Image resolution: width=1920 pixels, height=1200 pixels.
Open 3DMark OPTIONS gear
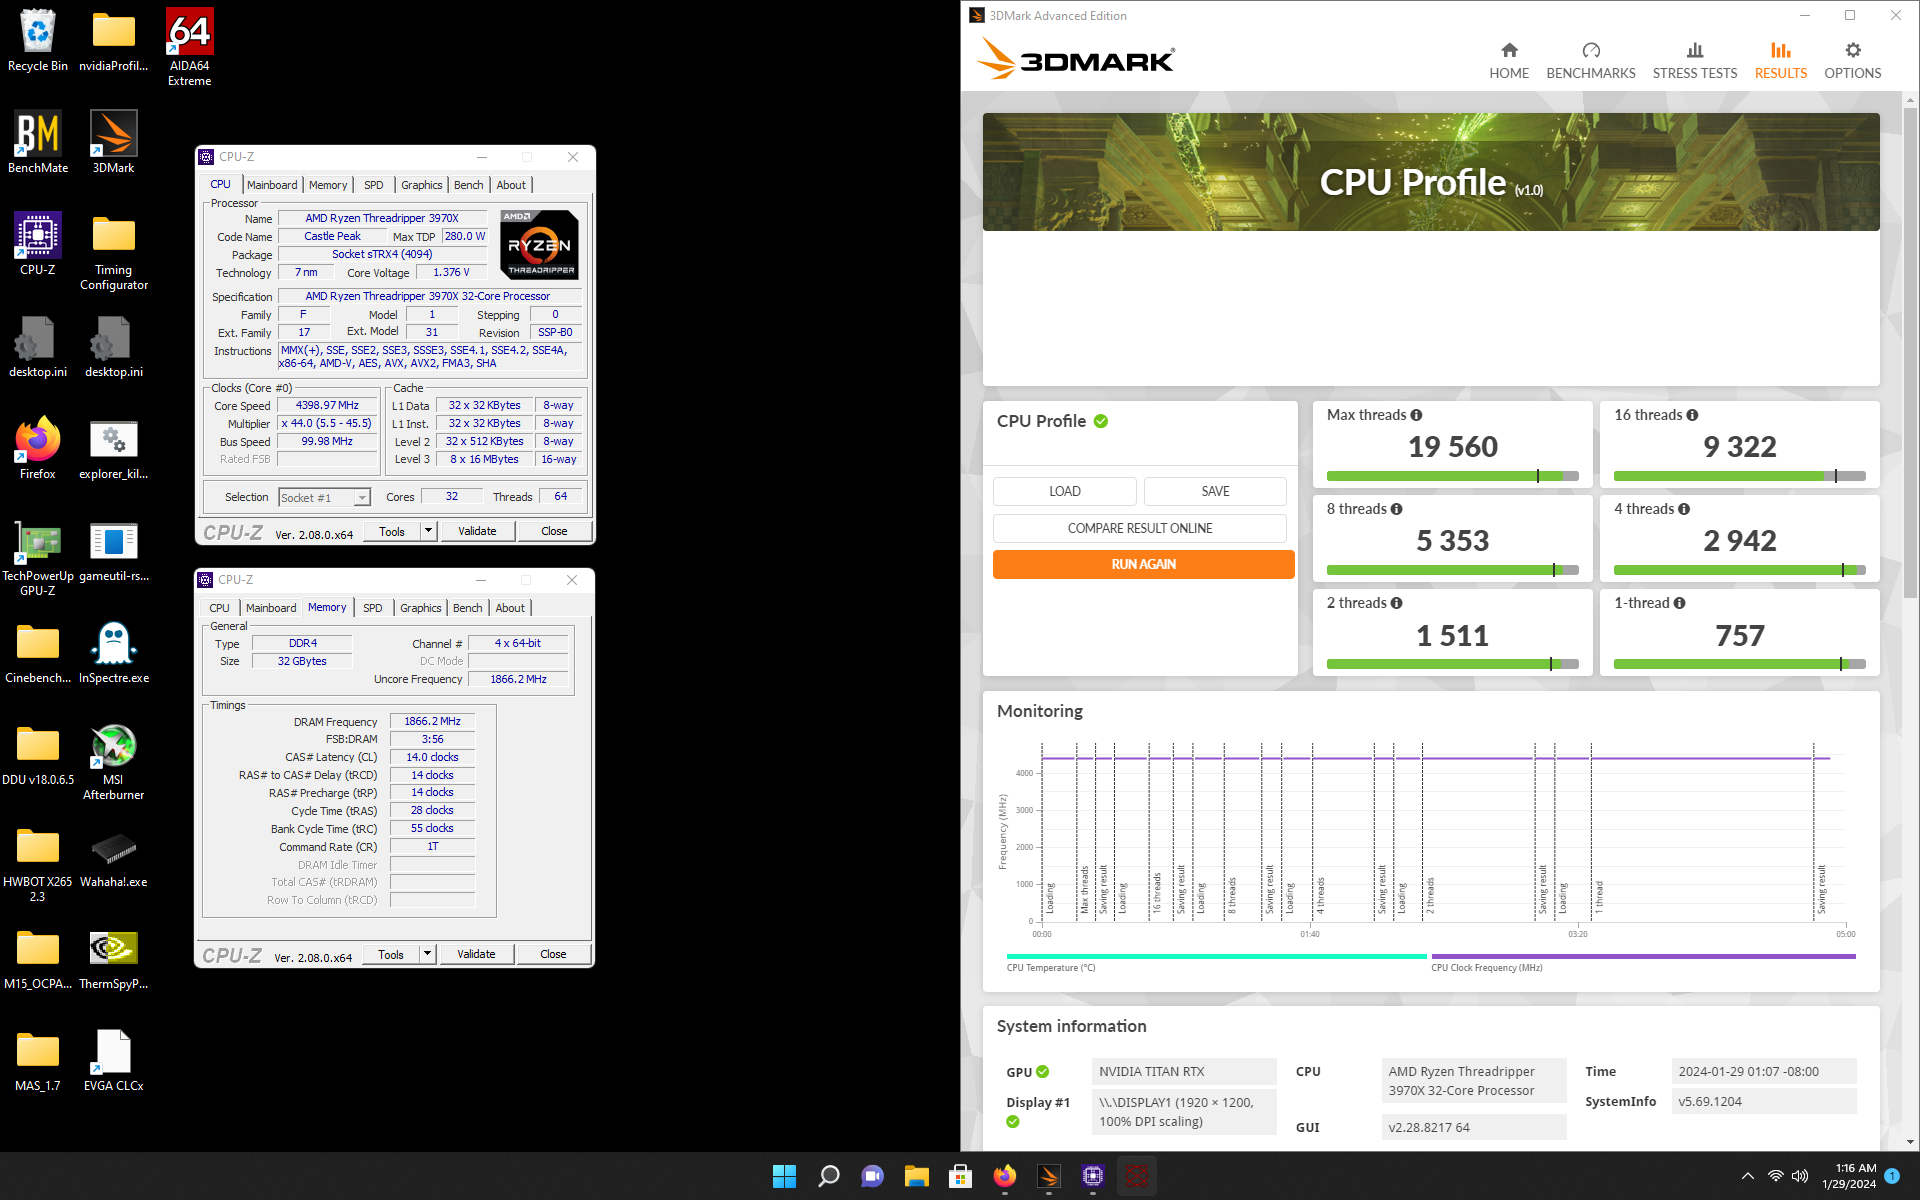point(1853,61)
